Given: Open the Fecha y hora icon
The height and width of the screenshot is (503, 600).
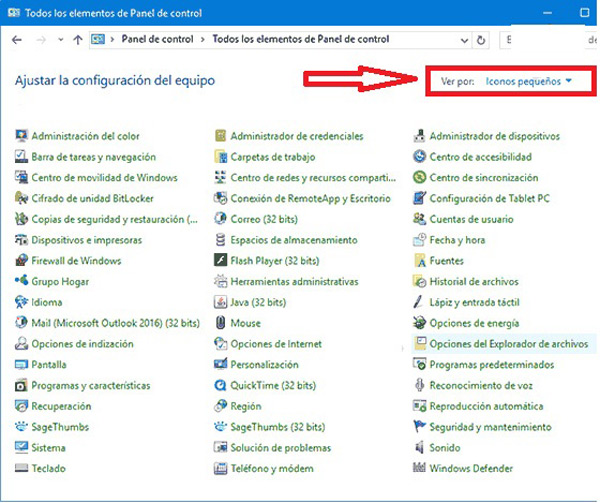Looking at the screenshot, I should [x=419, y=239].
